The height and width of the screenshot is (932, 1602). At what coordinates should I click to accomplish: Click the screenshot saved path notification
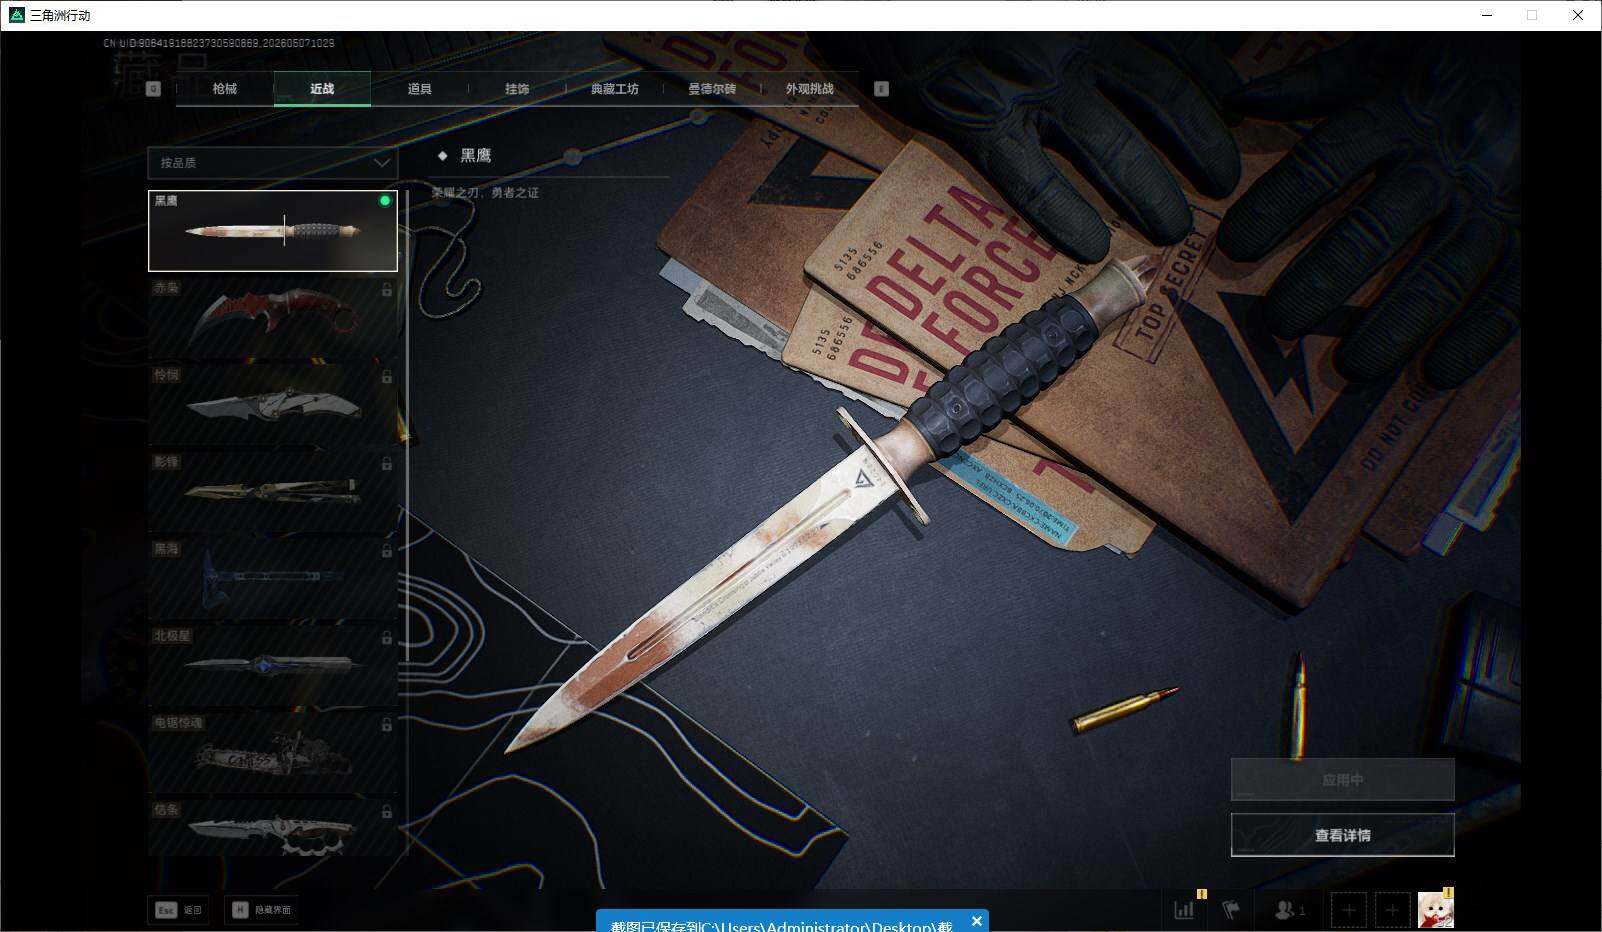point(781,925)
